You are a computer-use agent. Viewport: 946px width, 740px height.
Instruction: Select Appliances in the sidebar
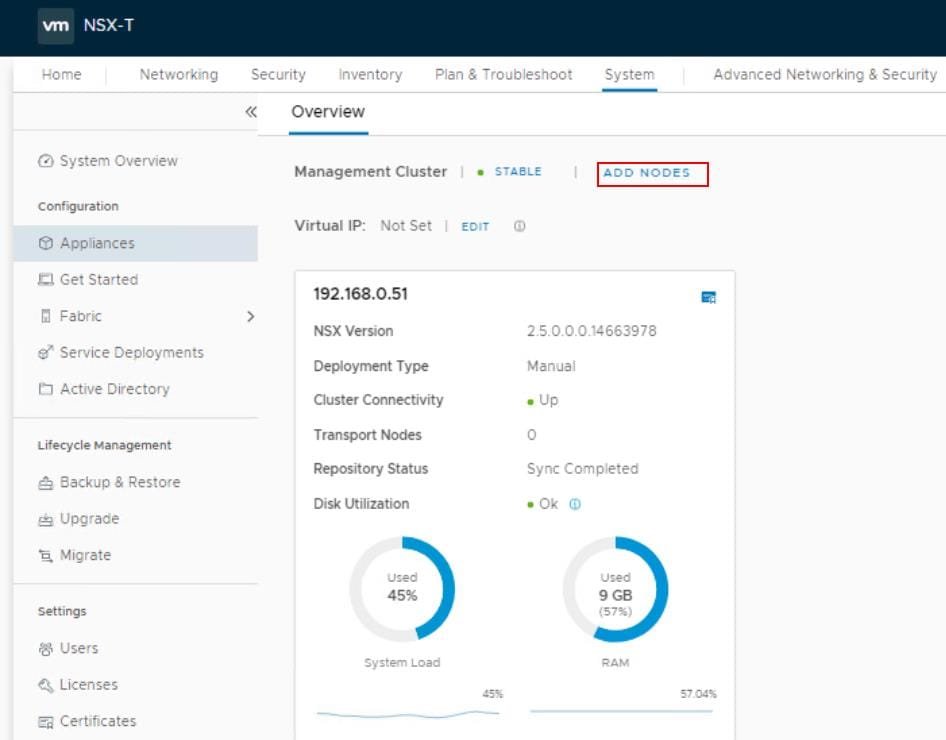click(x=96, y=243)
